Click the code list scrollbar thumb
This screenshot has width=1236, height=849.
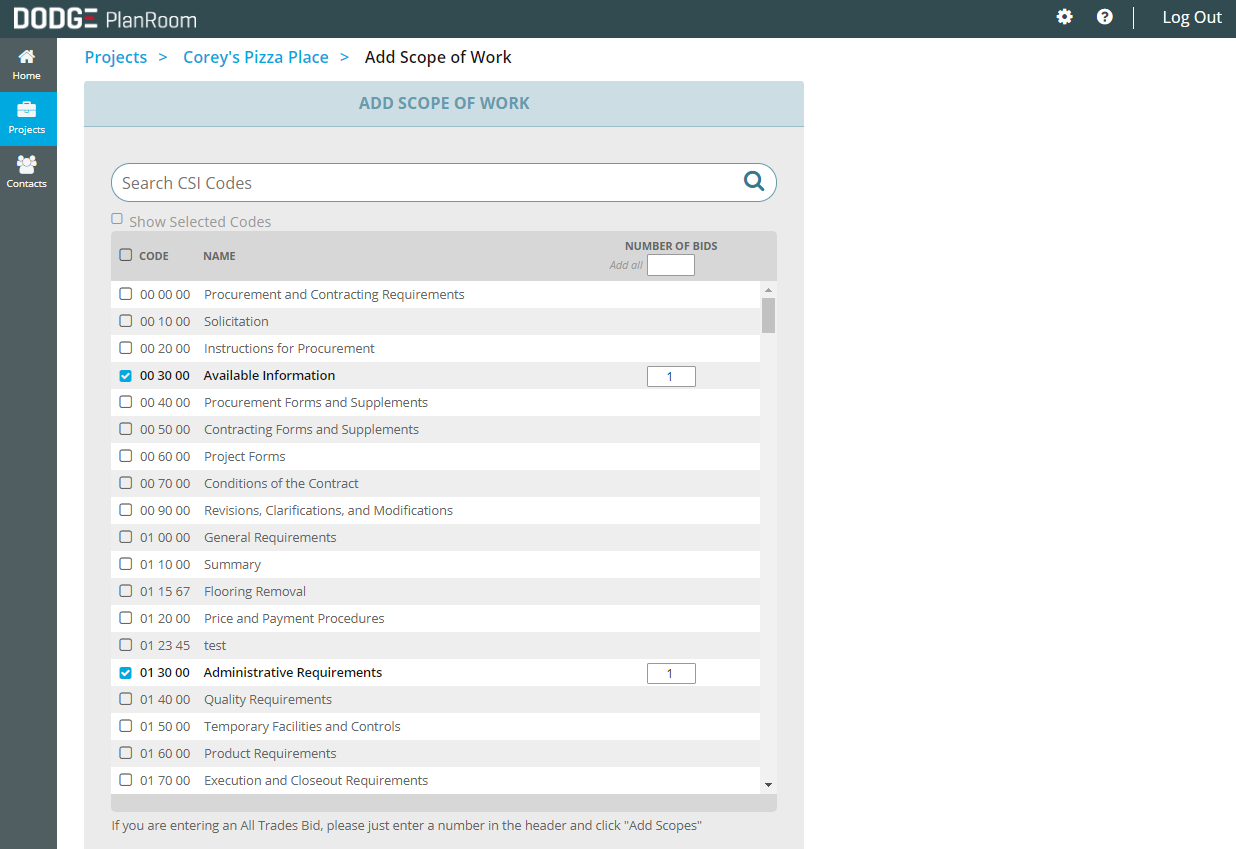coord(768,314)
